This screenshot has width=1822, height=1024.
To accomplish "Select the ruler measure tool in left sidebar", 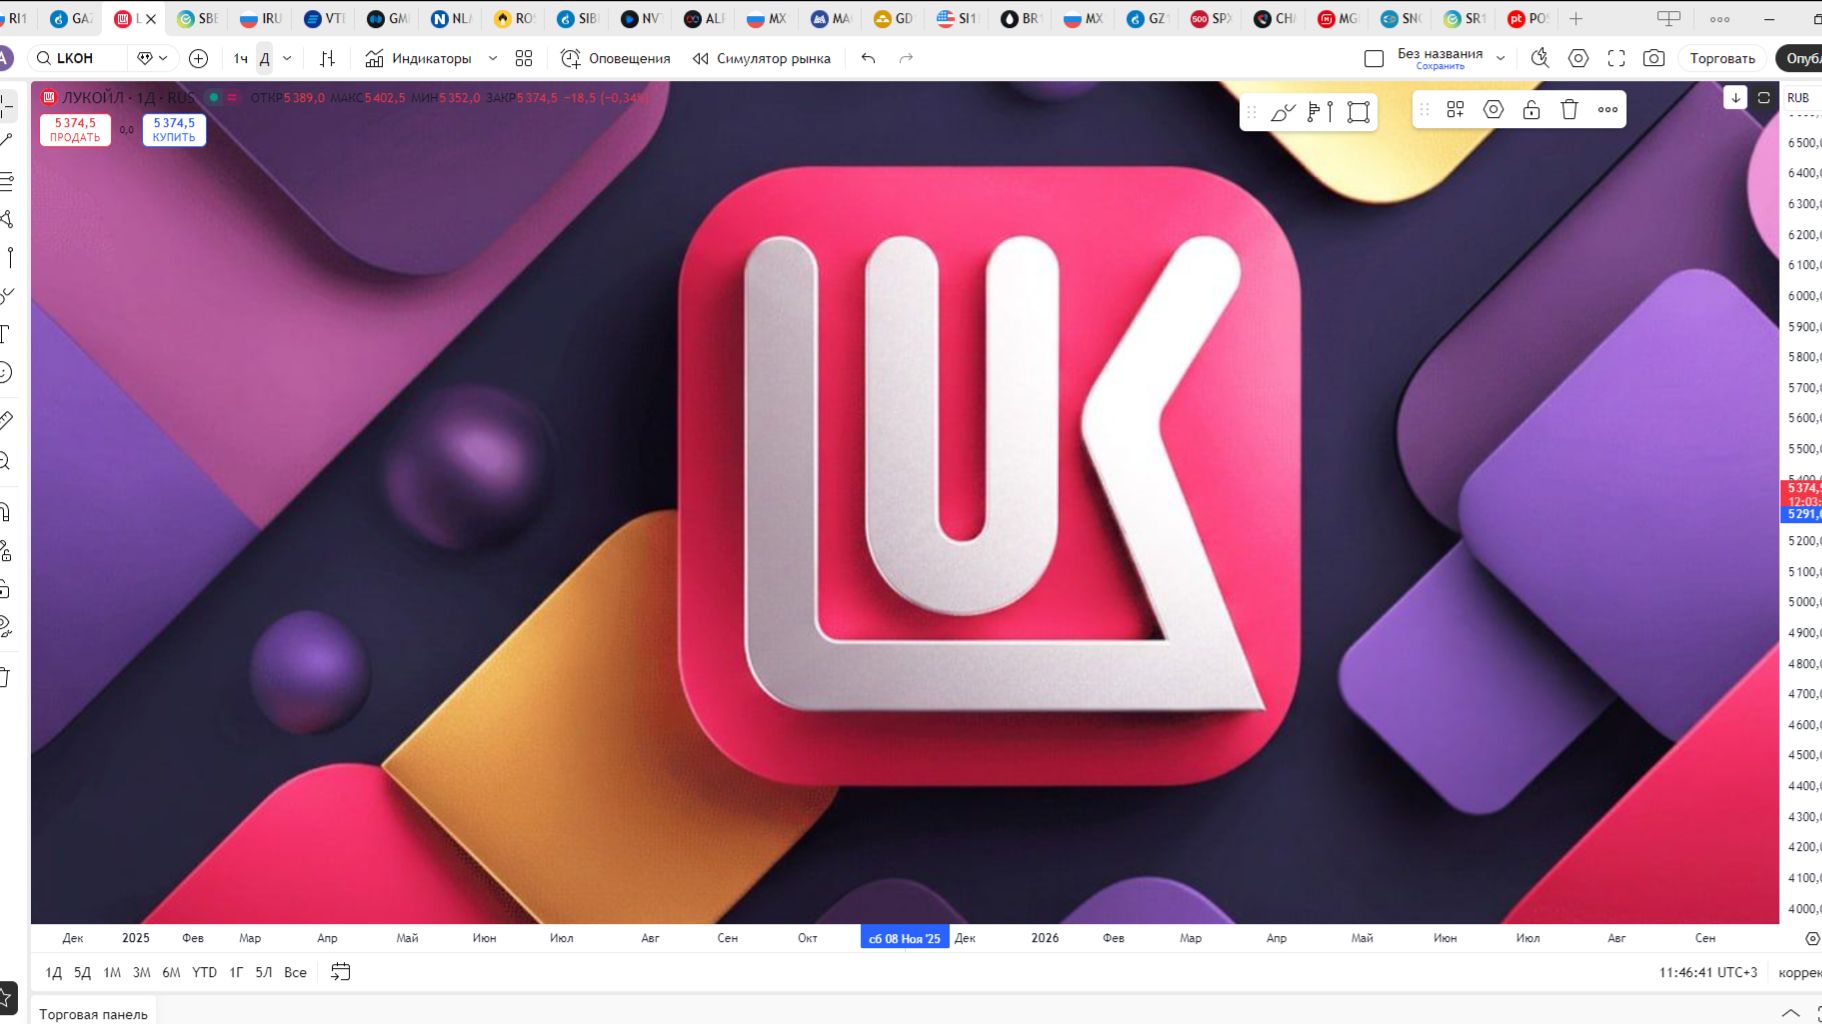I will (x=5, y=420).
